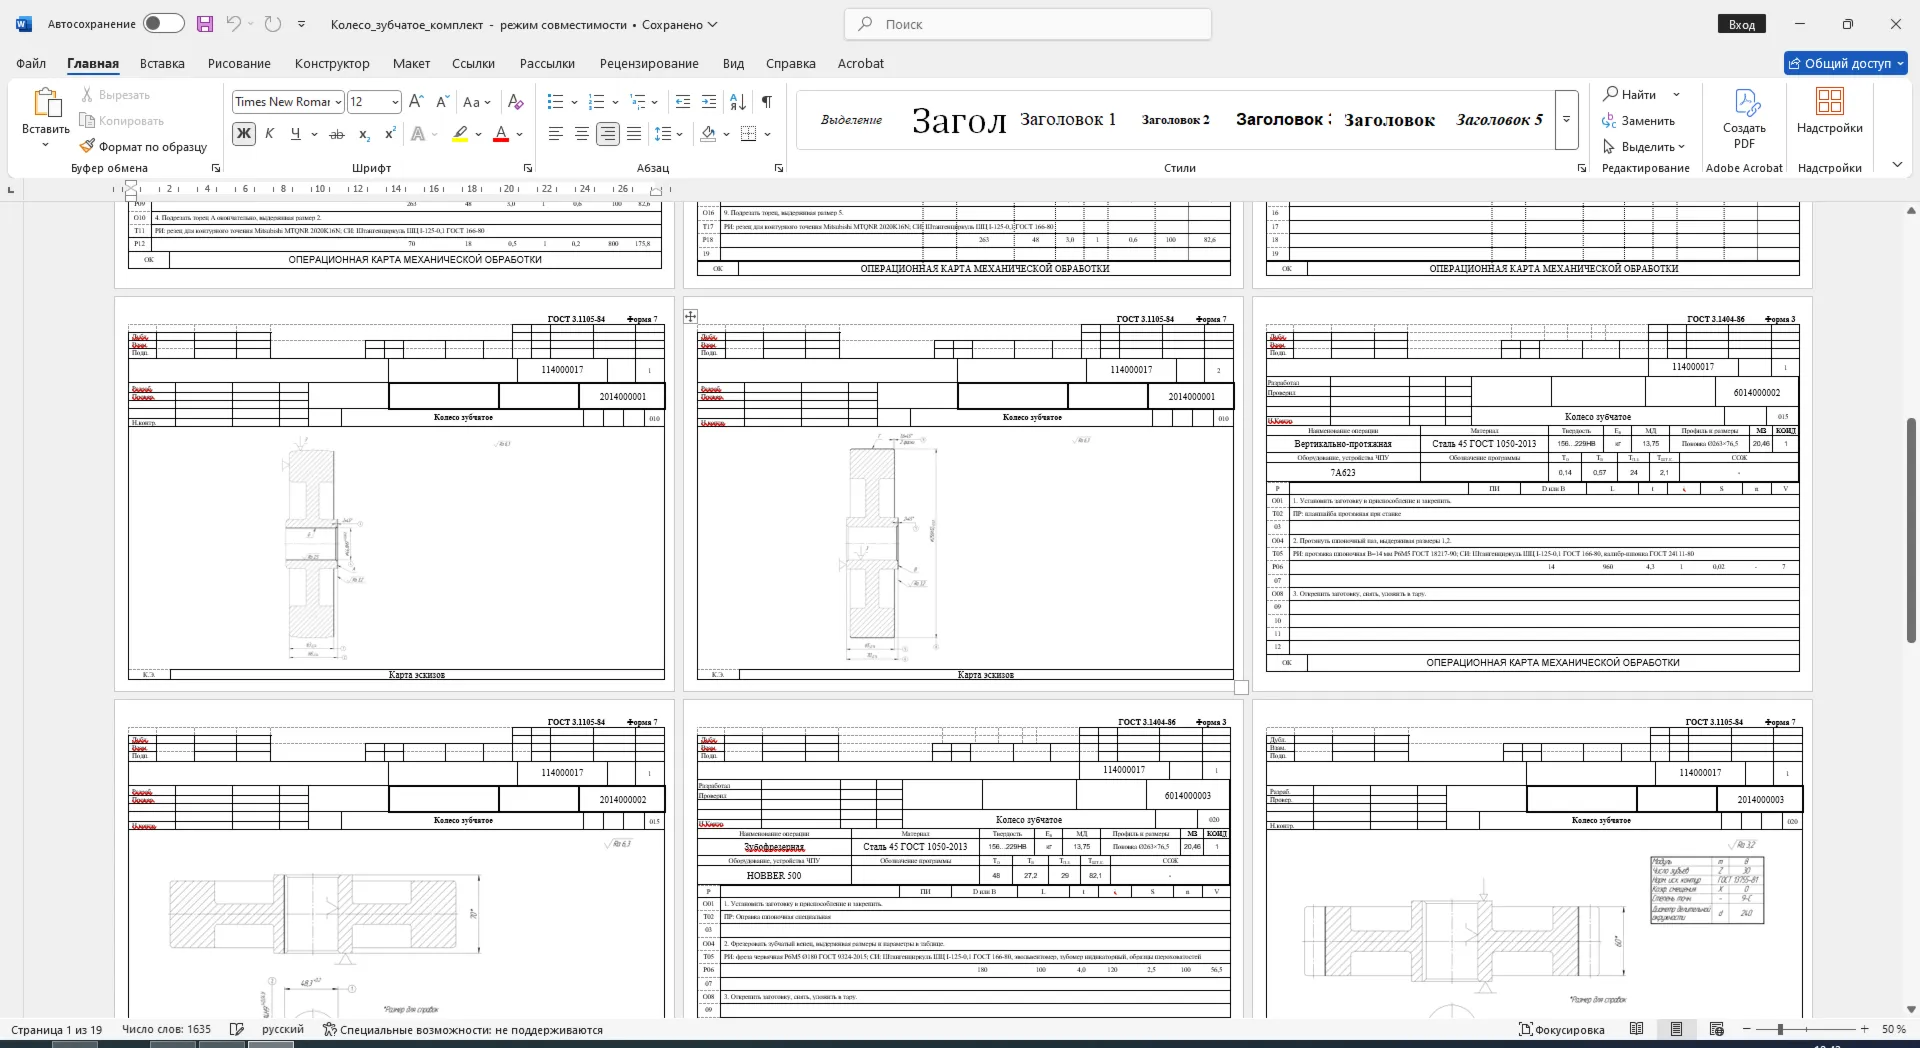The image size is (1920, 1048).
Task: Toggle the AutoSave switch
Action: [163, 24]
